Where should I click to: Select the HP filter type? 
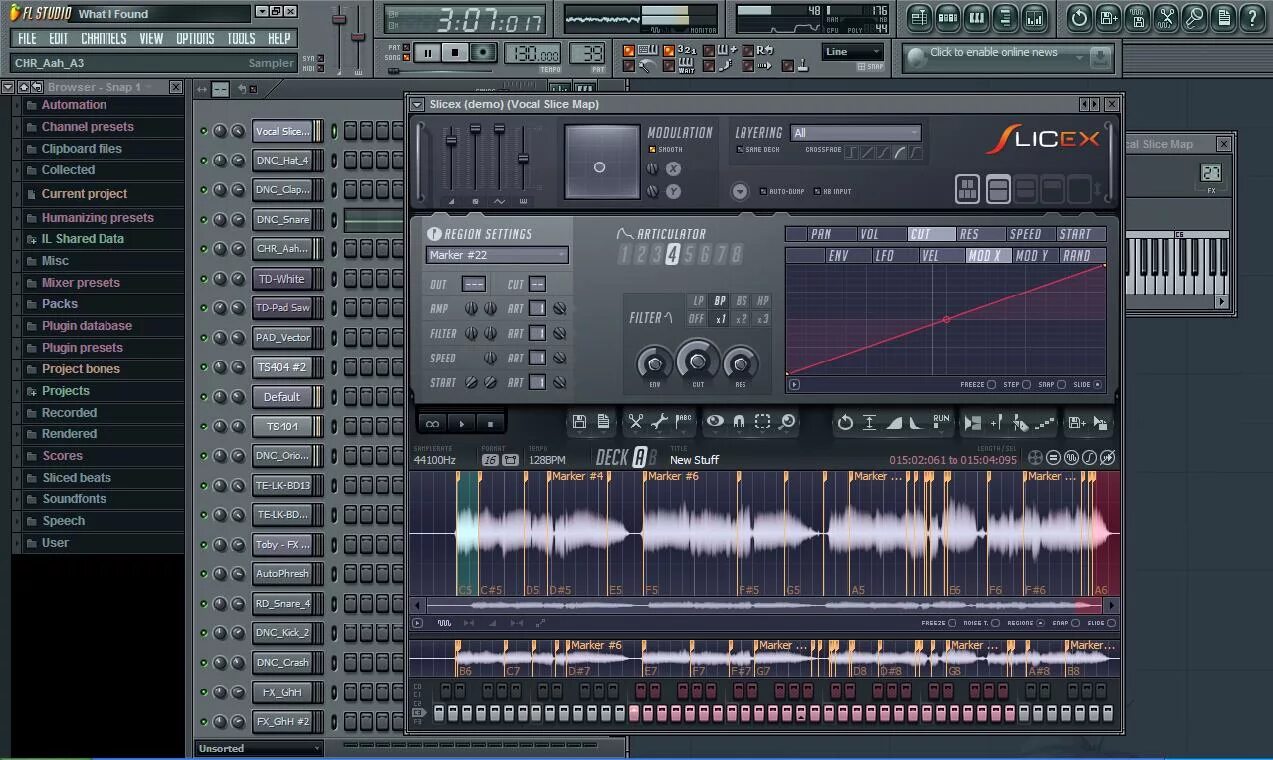(x=763, y=301)
